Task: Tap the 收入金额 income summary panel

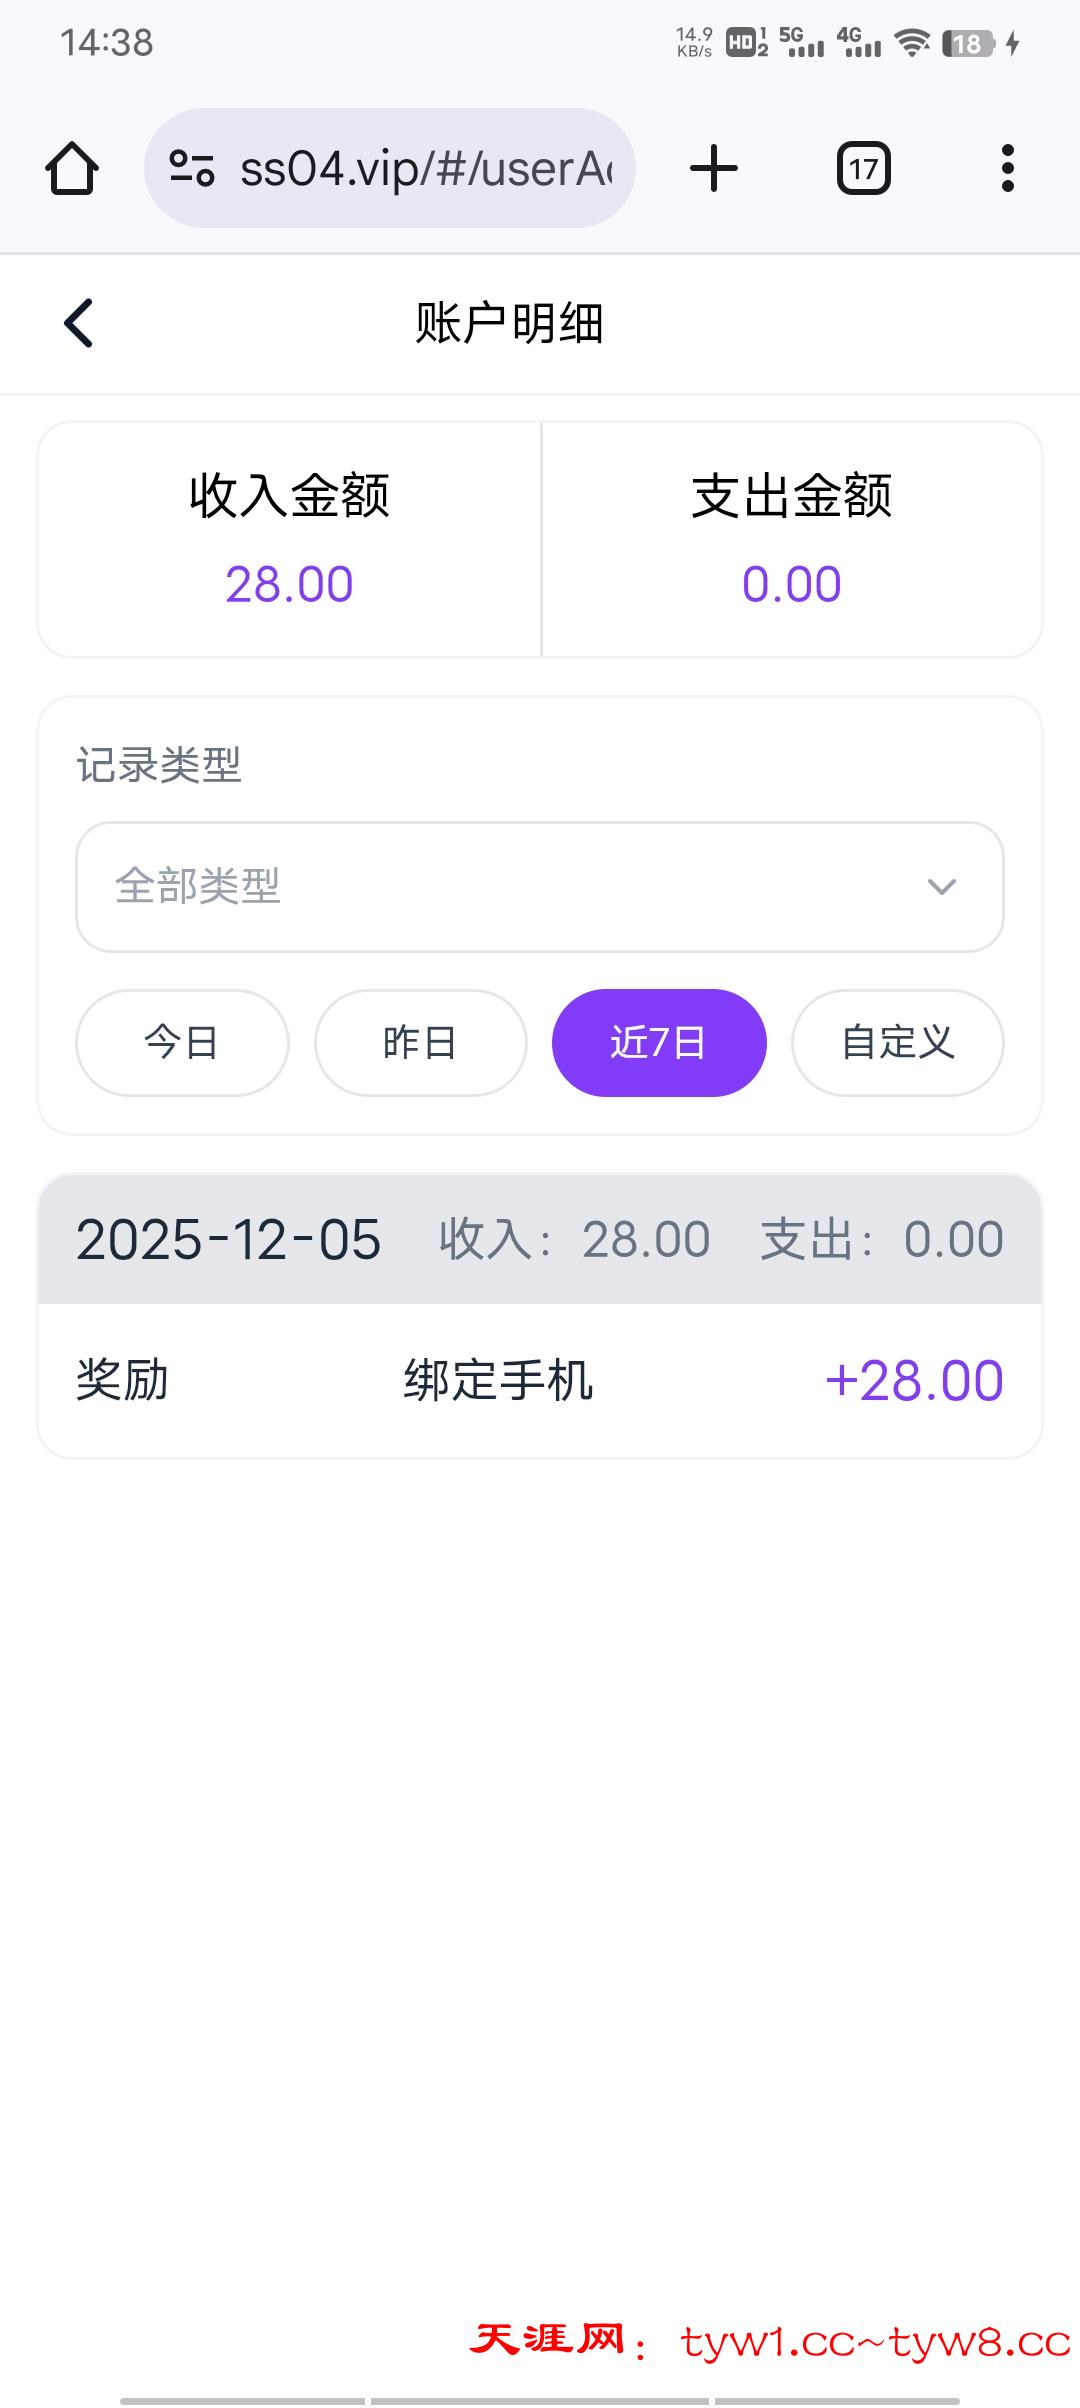Action: (290, 540)
